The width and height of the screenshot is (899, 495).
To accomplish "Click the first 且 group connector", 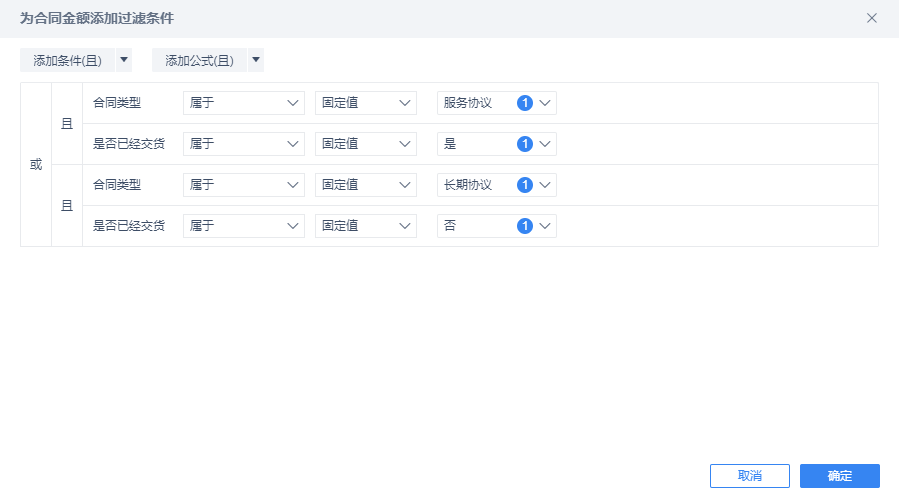I will (x=67, y=124).
